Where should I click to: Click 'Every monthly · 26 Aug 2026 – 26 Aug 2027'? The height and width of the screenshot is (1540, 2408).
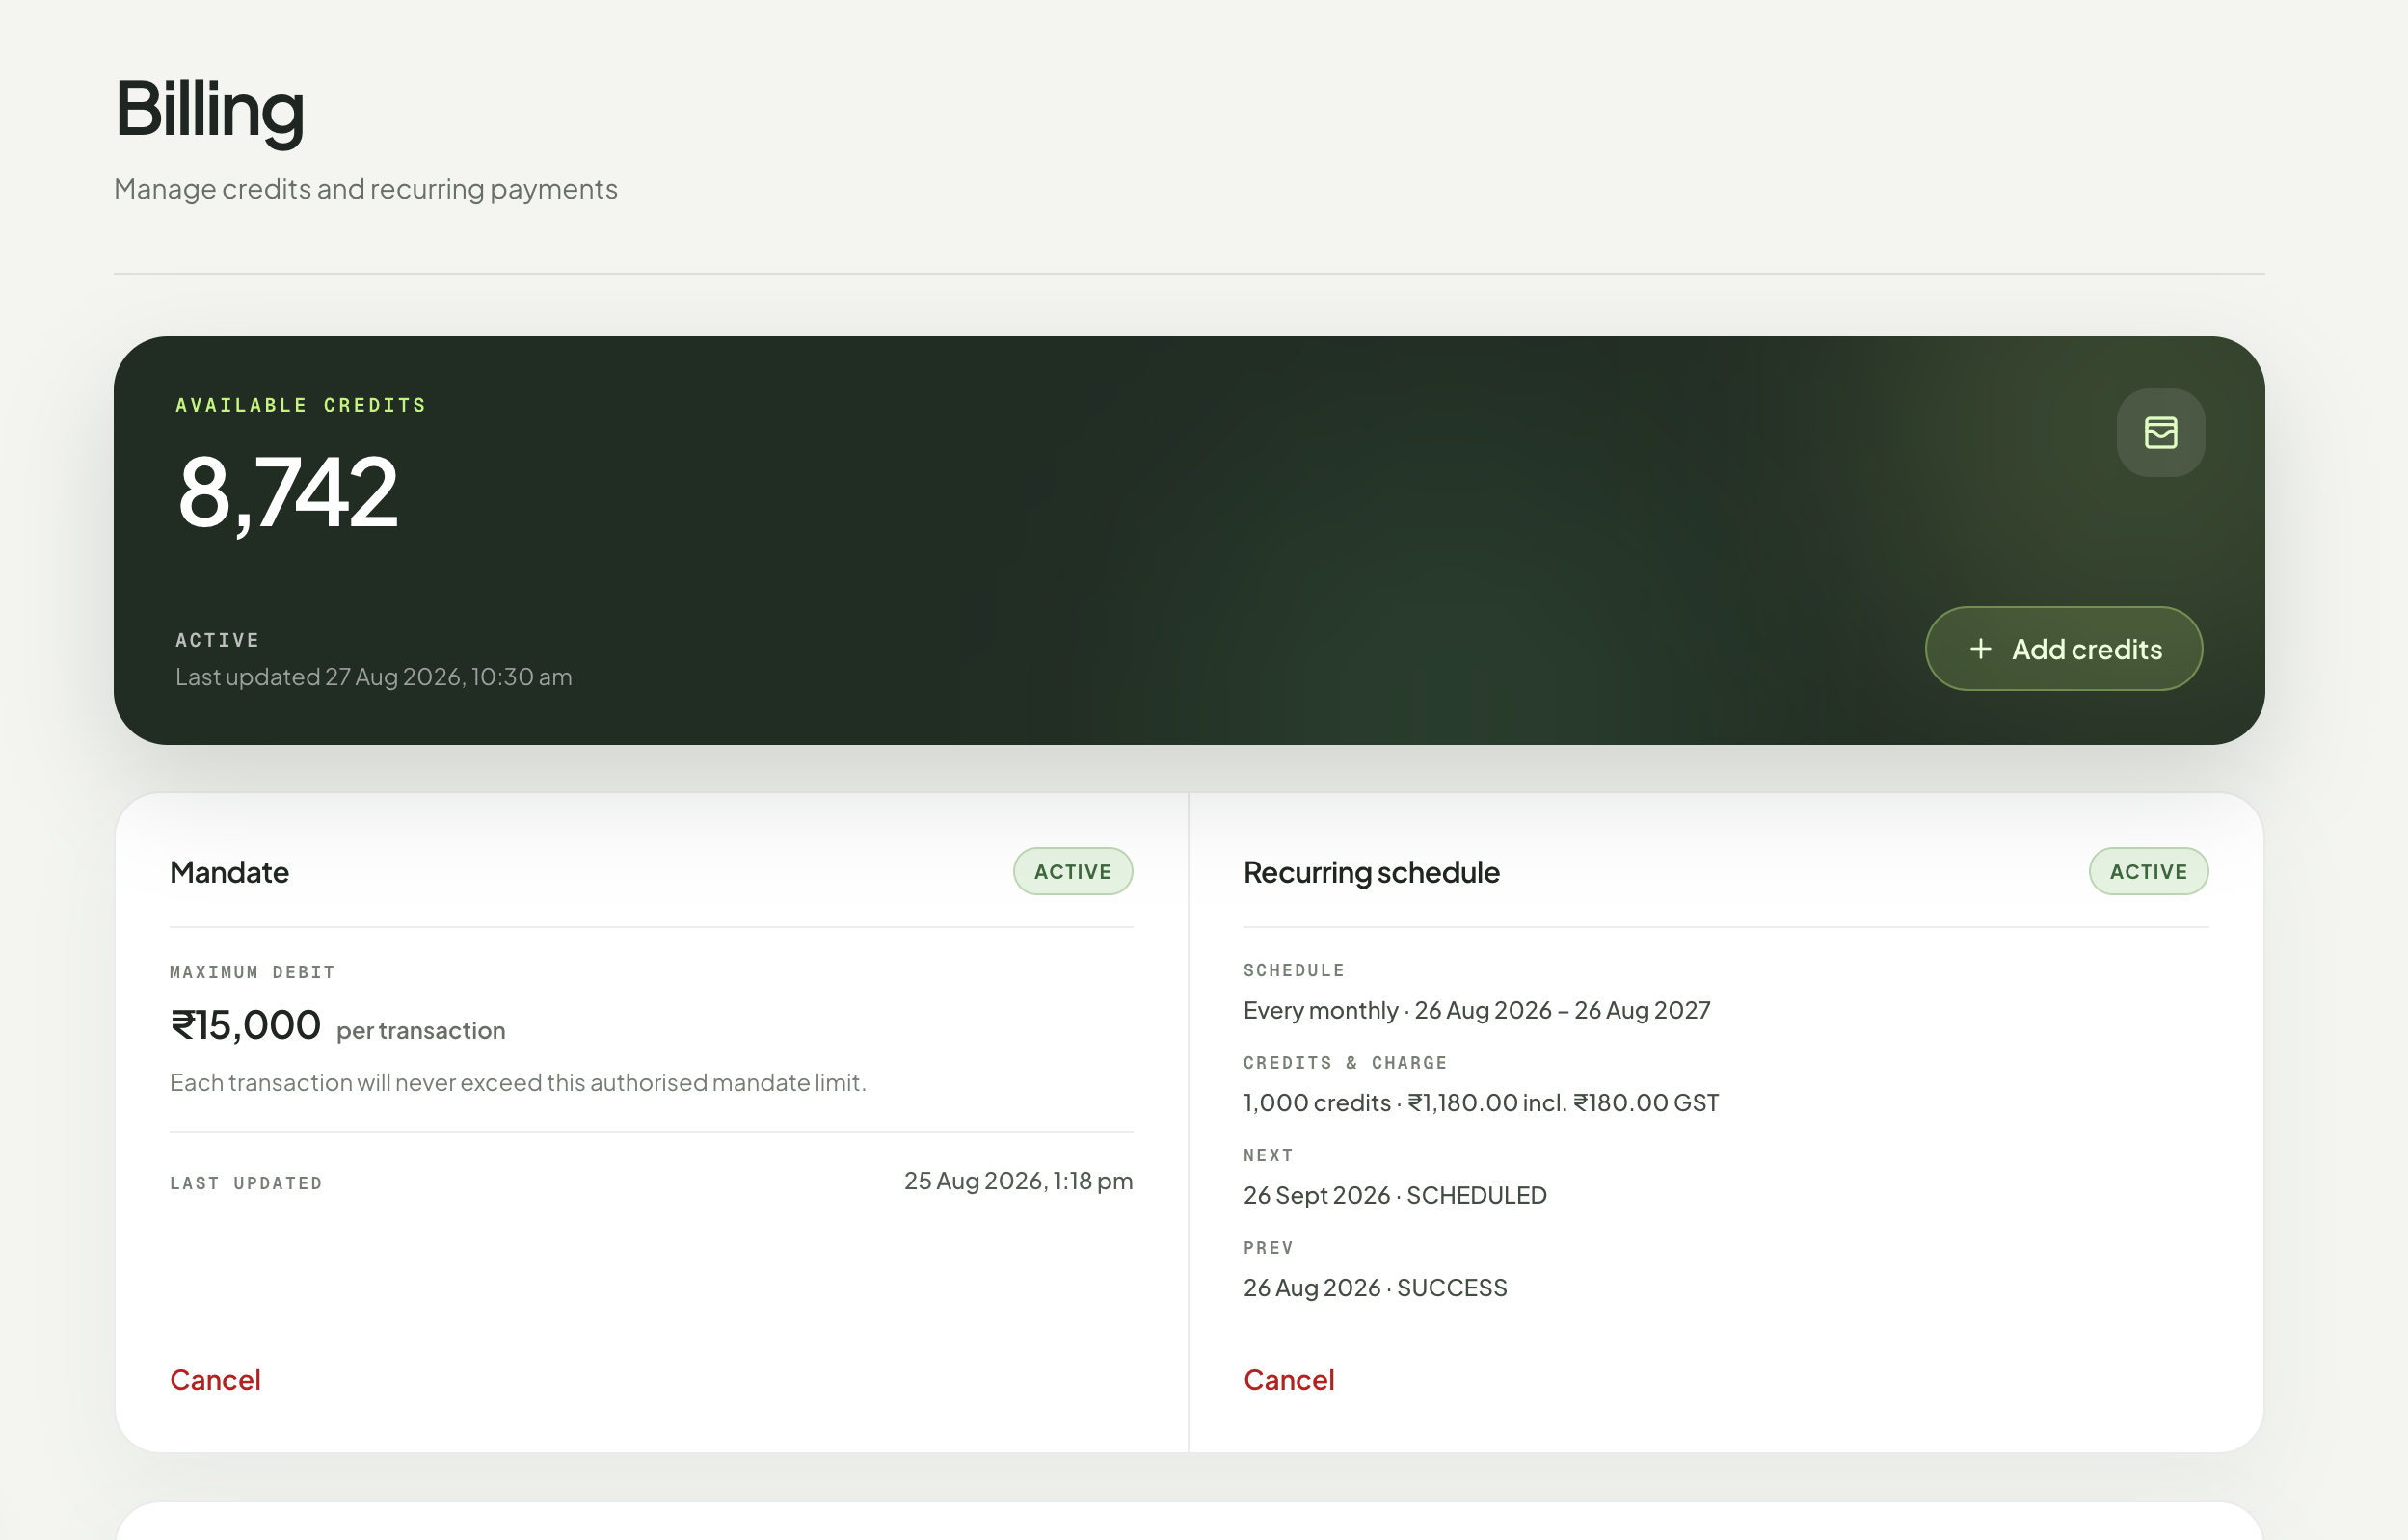(x=1477, y=1011)
